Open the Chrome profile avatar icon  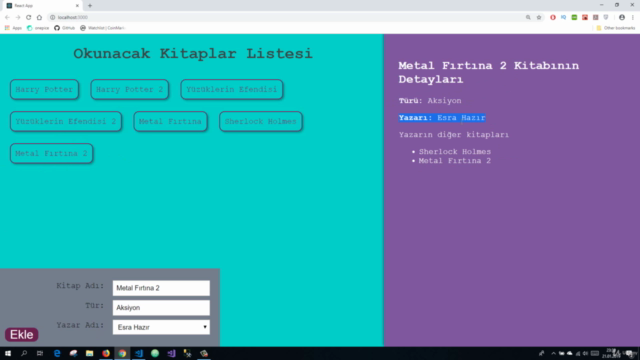[x=622, y=18]
